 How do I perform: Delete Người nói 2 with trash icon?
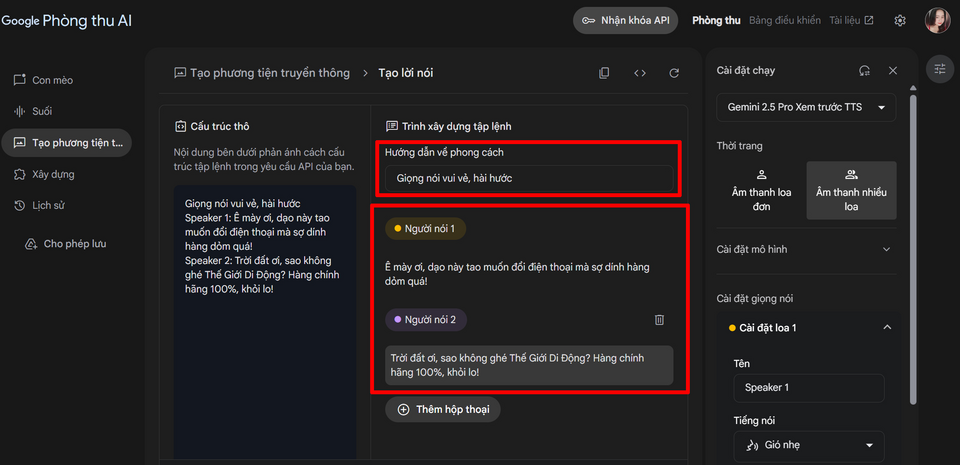[659, 320]
